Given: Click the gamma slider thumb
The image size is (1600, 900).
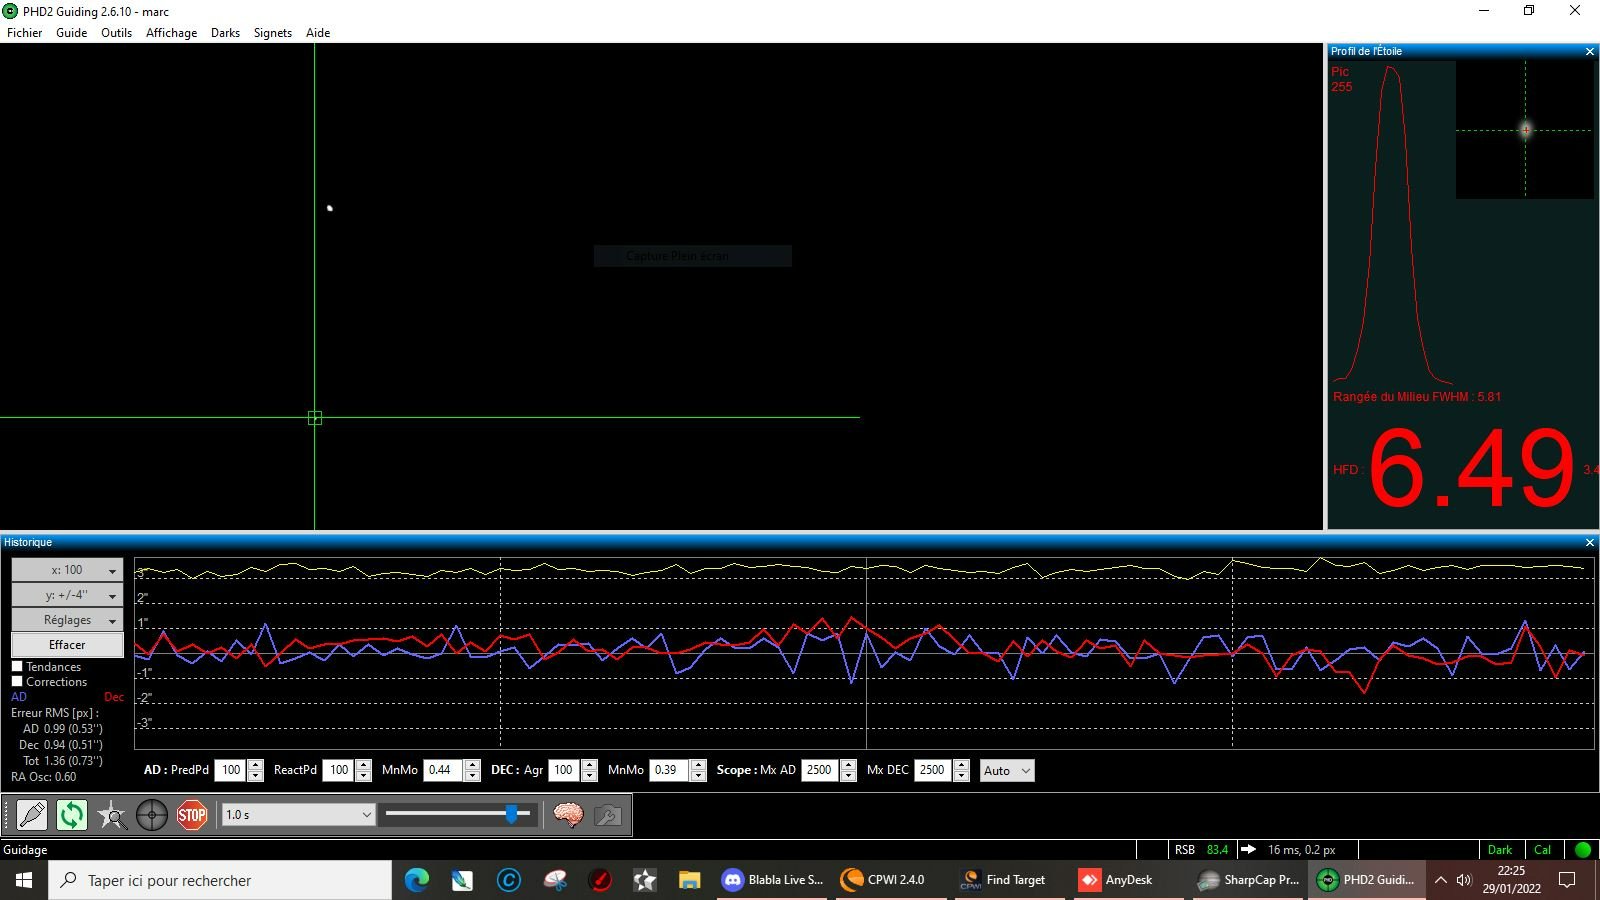Looking at the screenshot, I should (x=512, y=814).
